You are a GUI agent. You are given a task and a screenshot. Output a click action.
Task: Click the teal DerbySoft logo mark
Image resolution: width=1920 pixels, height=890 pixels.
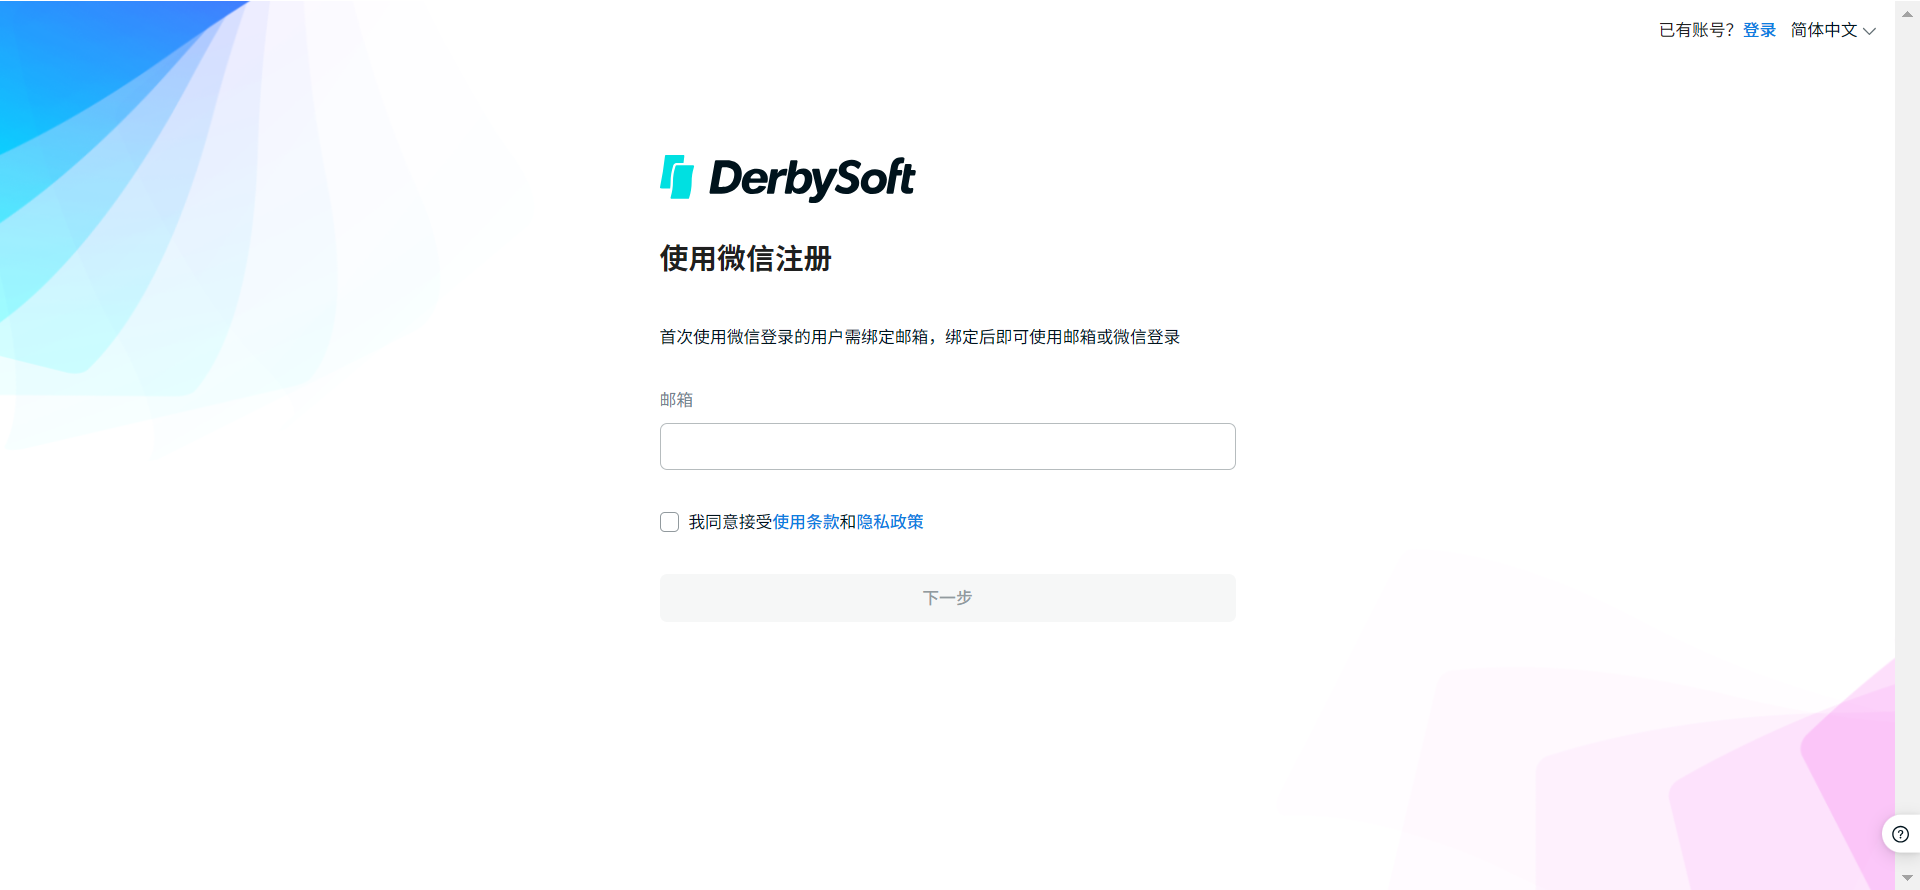pos(677,177)
